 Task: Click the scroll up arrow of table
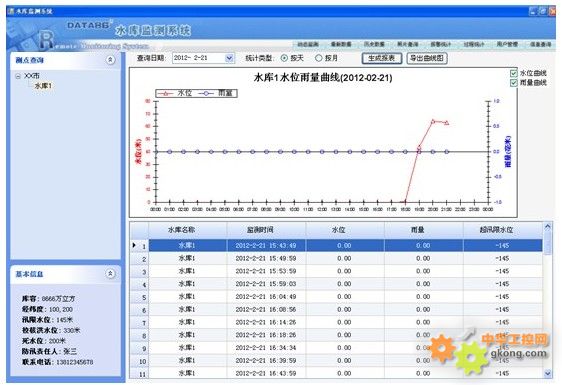tap(547, 227)
